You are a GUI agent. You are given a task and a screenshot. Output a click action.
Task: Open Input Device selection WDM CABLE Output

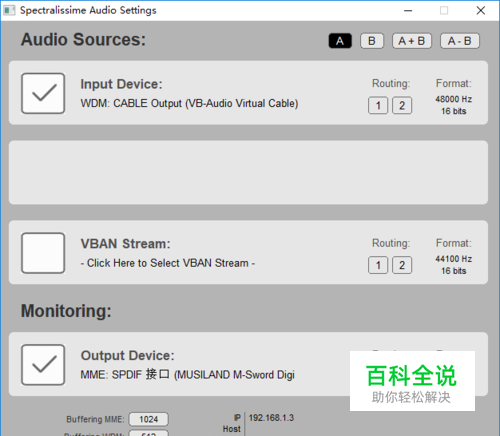(x=189, y=103)
